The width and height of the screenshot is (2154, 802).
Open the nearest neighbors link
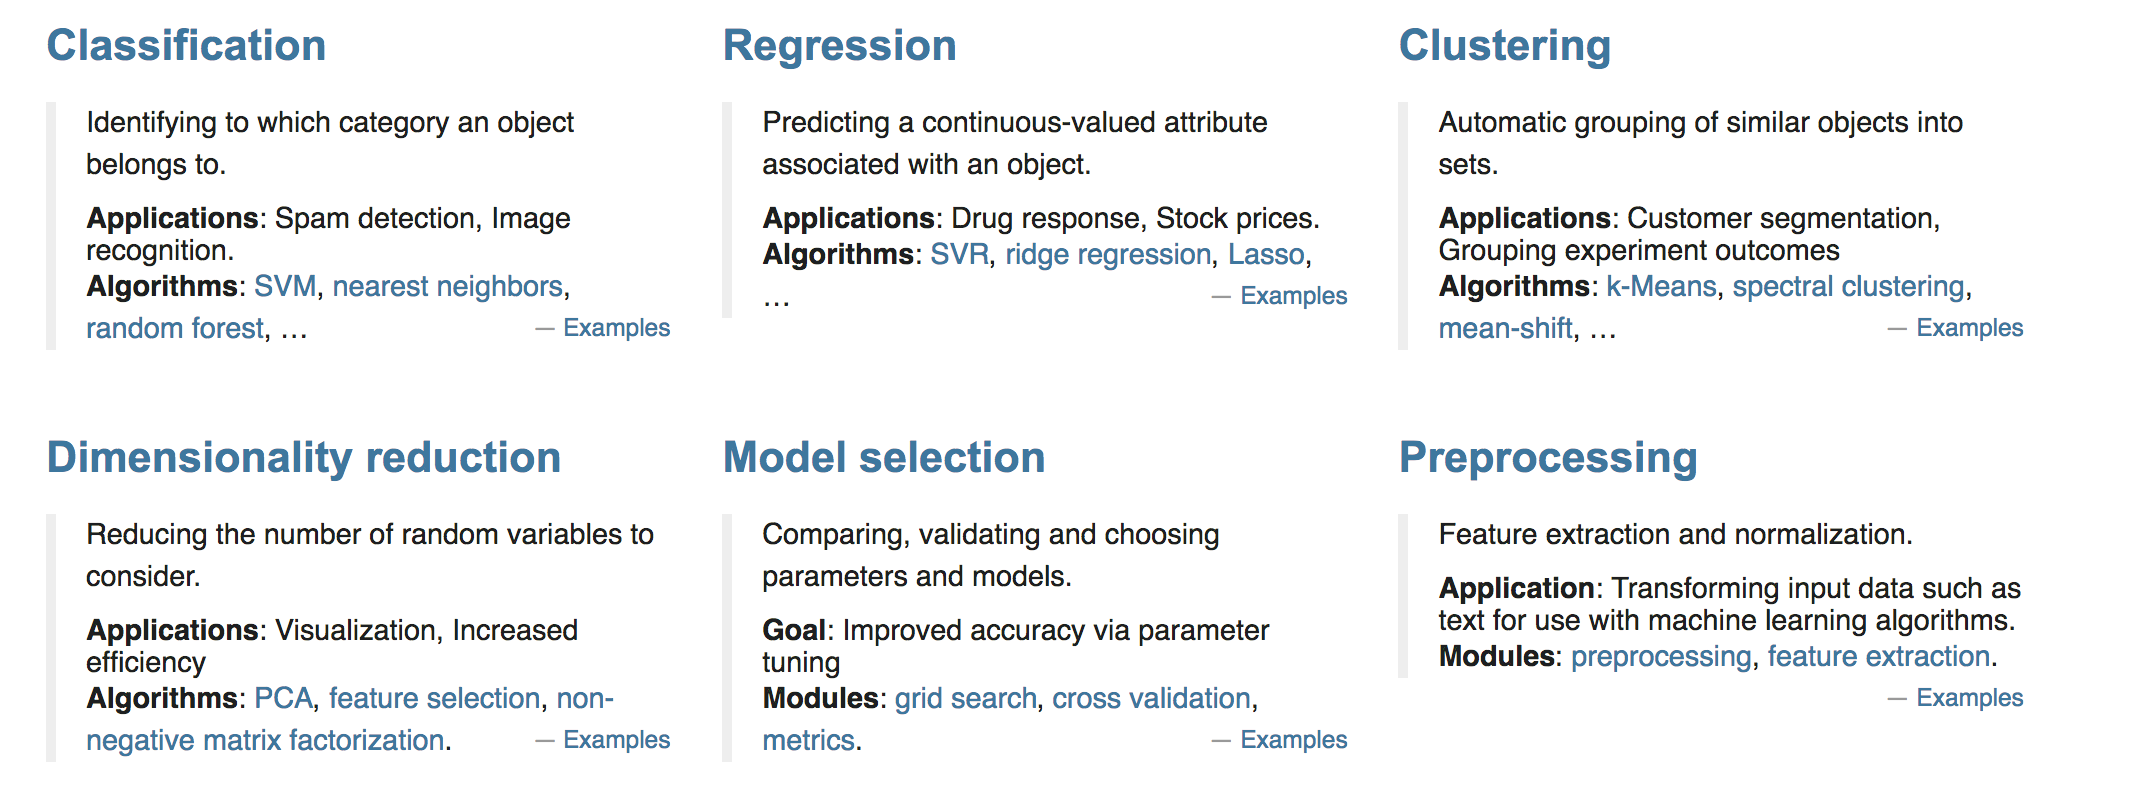click(x=448, y=287)
